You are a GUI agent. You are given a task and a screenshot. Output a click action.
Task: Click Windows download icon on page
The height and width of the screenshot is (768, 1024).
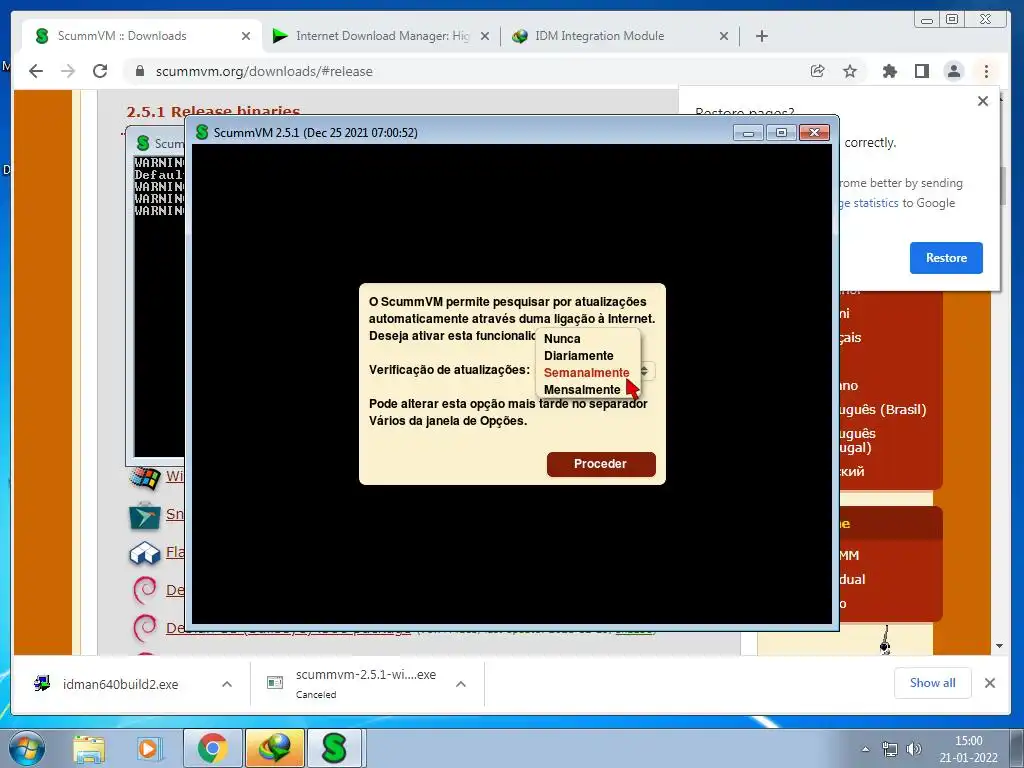coord(144,477)
